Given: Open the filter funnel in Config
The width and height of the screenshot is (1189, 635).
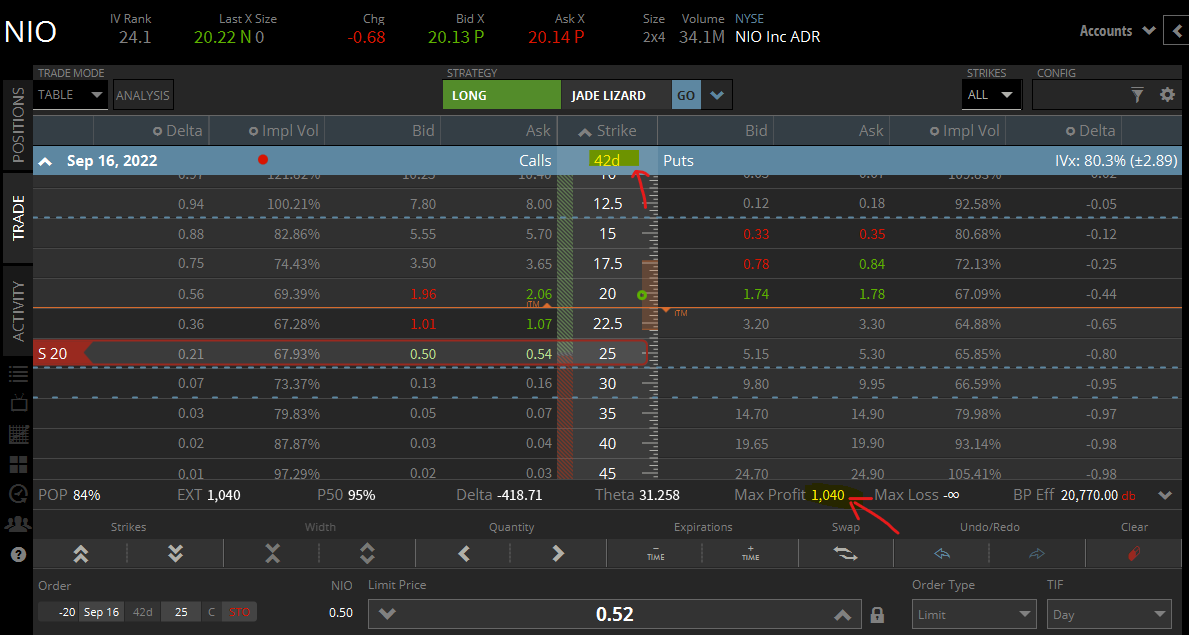Looking at the screenshot, I should tap(1137, 95).
